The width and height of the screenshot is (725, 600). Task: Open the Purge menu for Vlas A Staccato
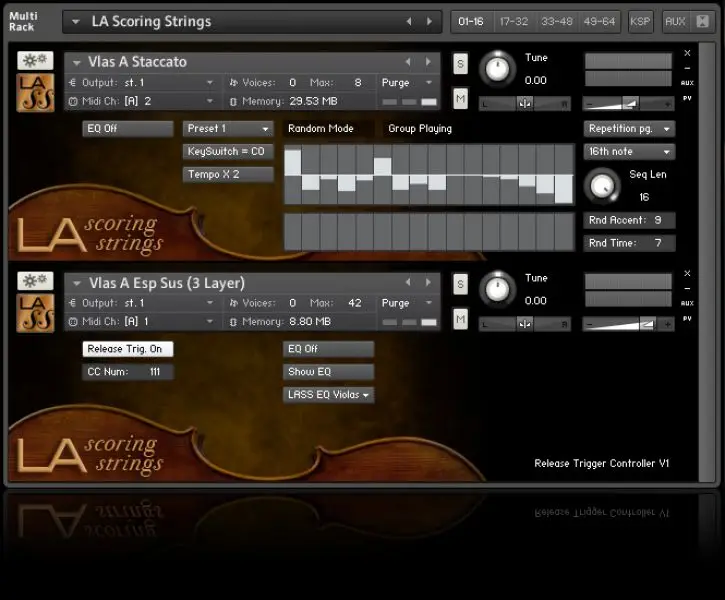tap(407, 83)
